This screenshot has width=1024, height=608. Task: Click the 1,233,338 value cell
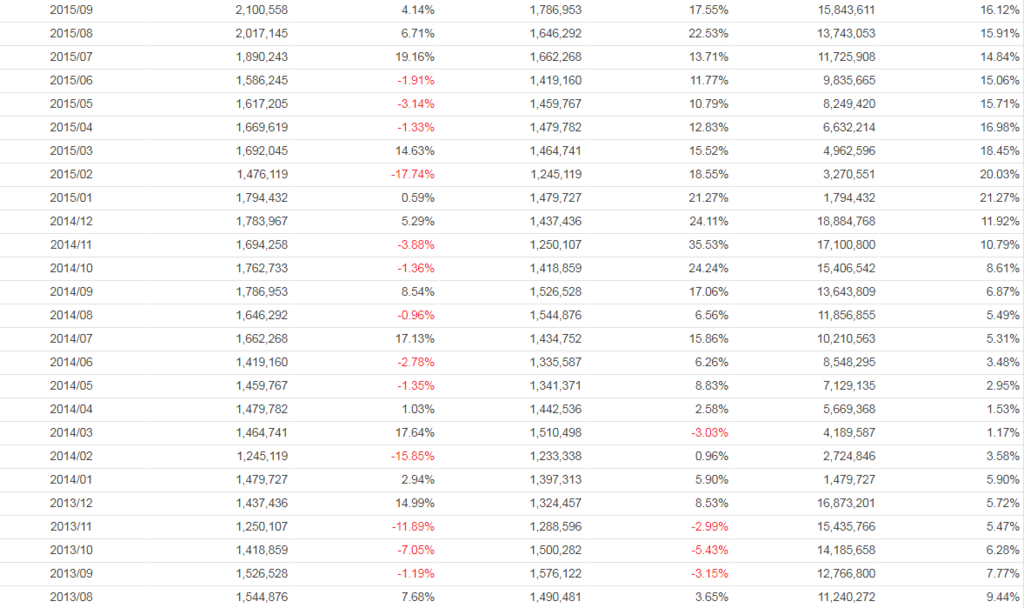(x=555, y=456)
